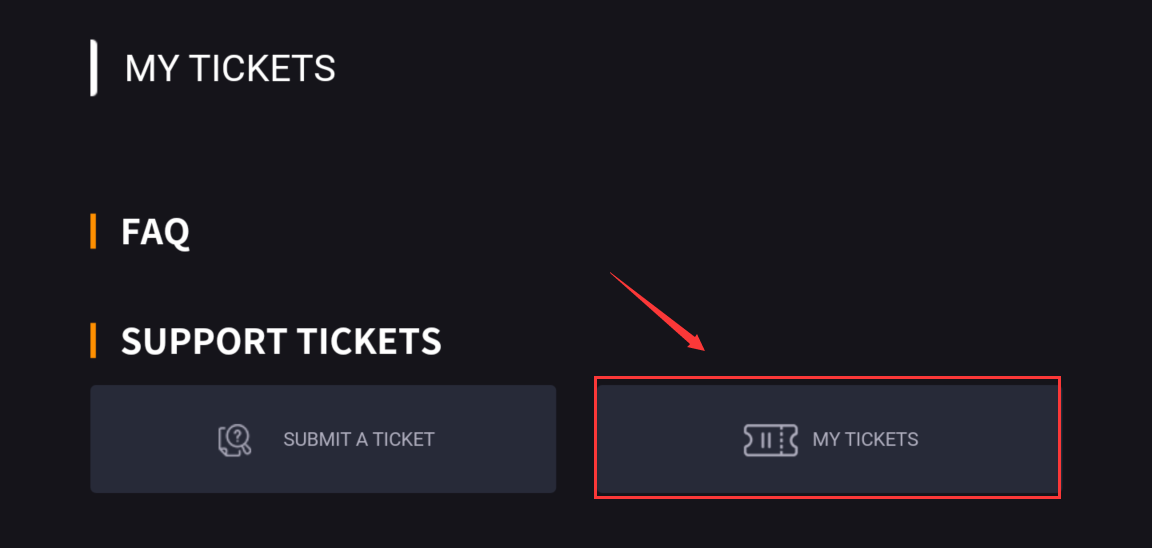This screenshot has width=1152, height=548.
Task: Click the MY TICKETS page title
Action: pos(230,68)
